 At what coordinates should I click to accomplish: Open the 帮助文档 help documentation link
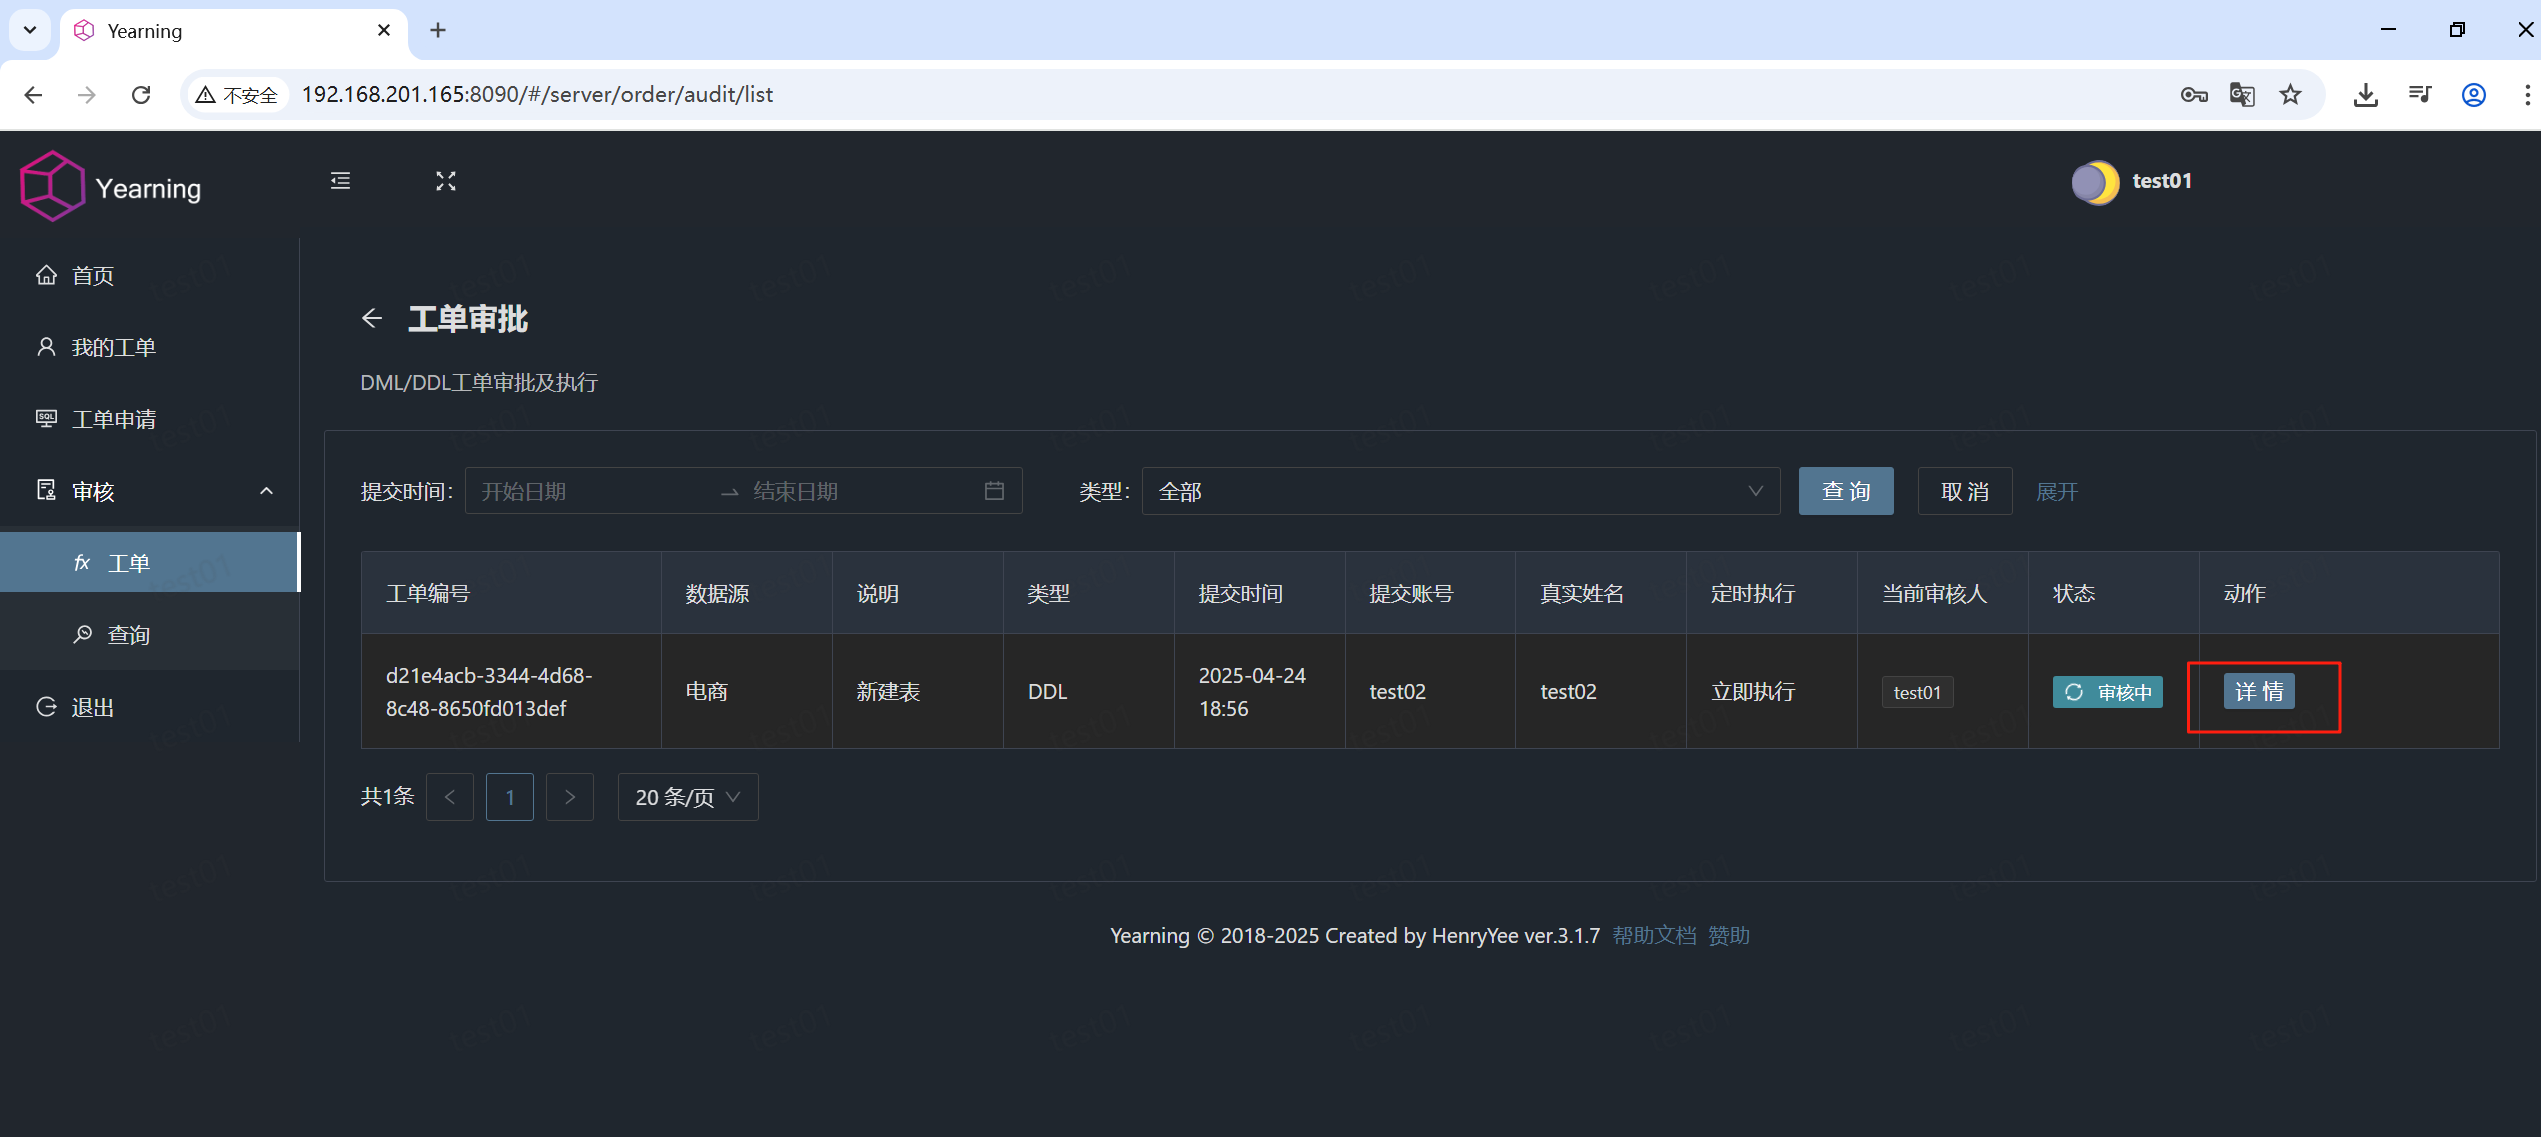(1654, 935)
